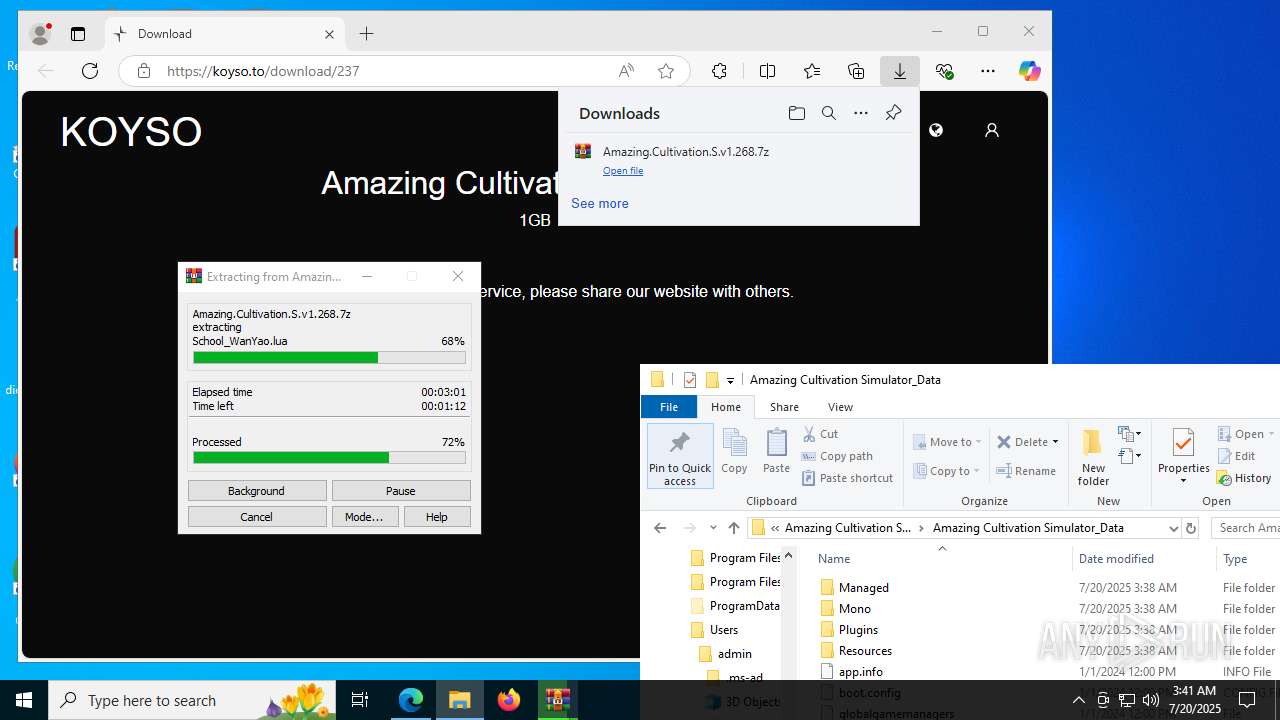The height and width of the screenshot is (720, 1280).
Task: Click the Paste ribbon button in Explorer
Action: point(777,451)
